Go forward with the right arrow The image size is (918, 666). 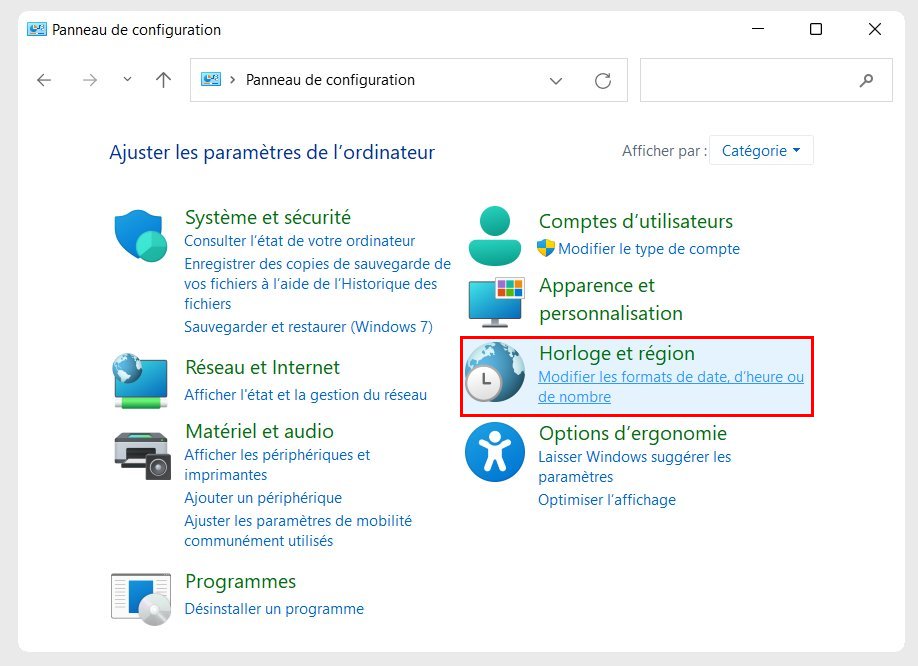(90, 80)
